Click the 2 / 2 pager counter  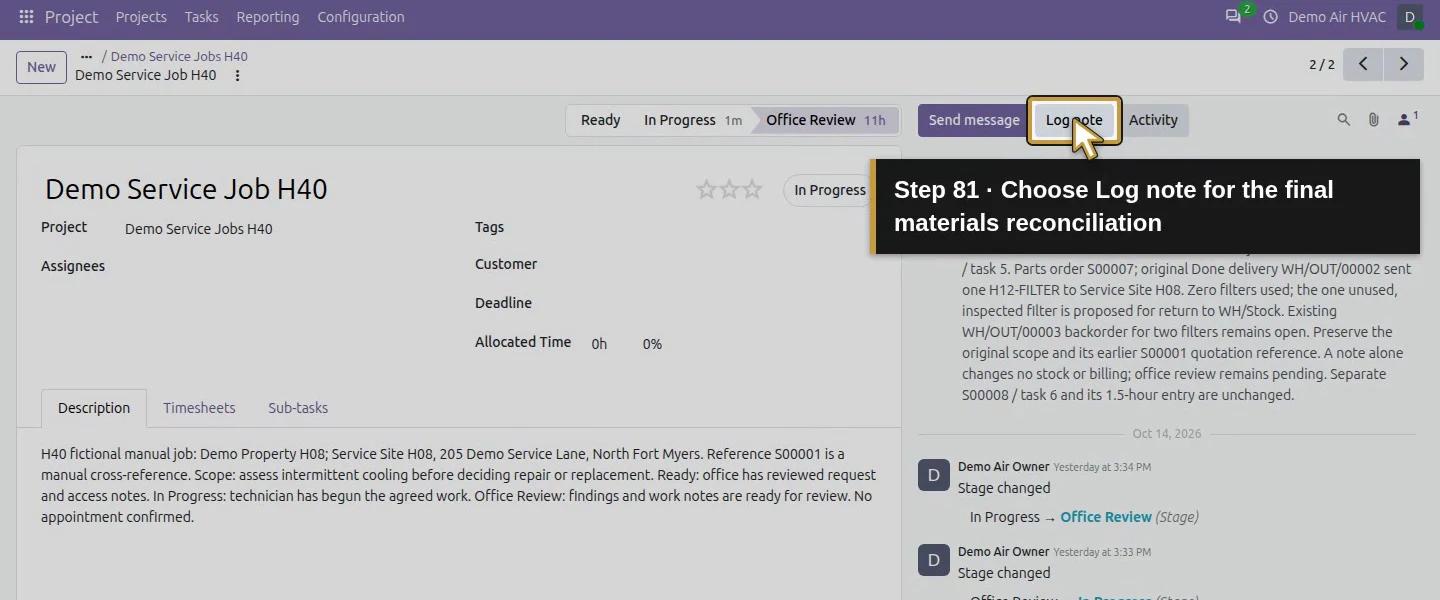pos(1321,65)
